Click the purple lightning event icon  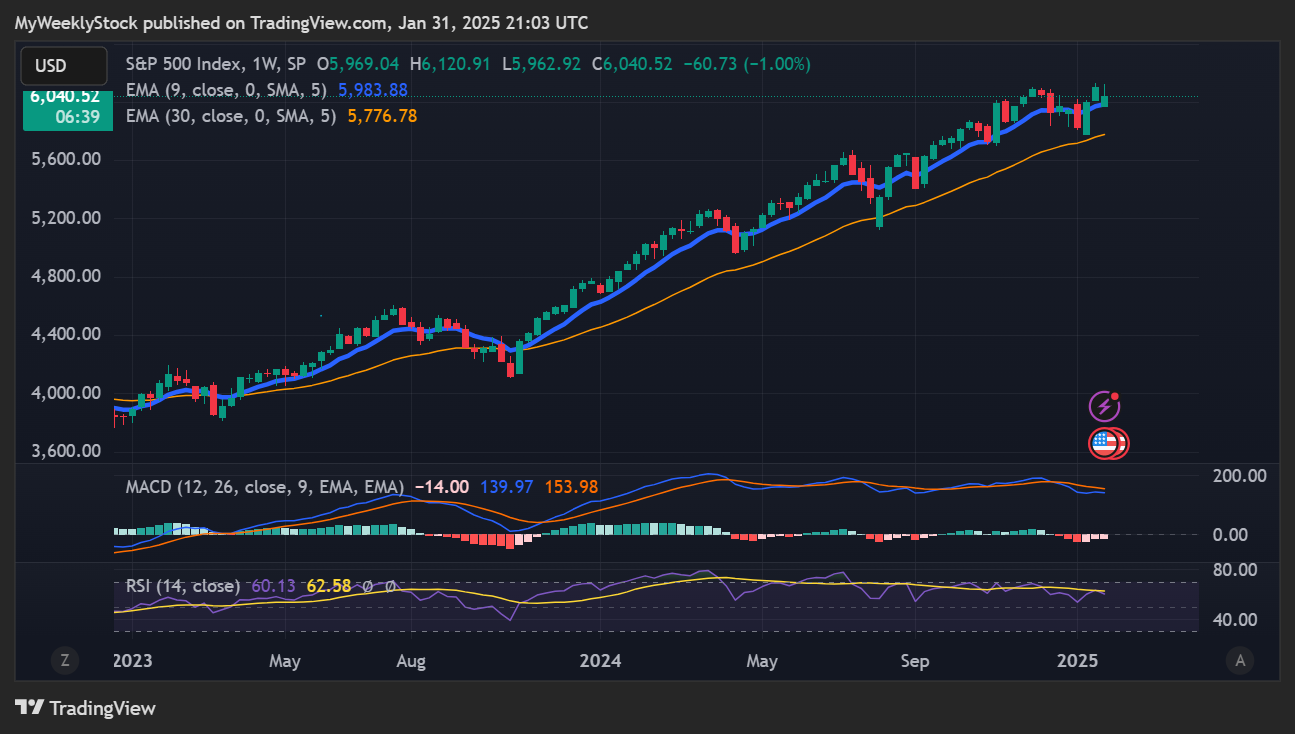(x=1104, y=406)
